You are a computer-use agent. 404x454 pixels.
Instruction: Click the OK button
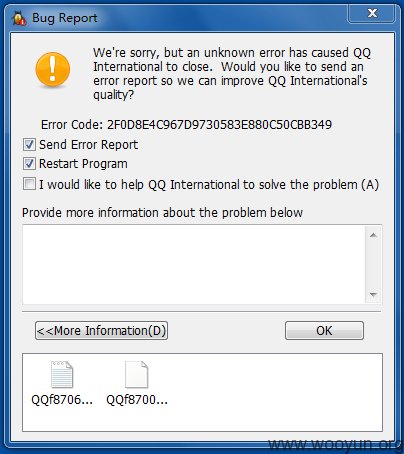coord(324,331)
